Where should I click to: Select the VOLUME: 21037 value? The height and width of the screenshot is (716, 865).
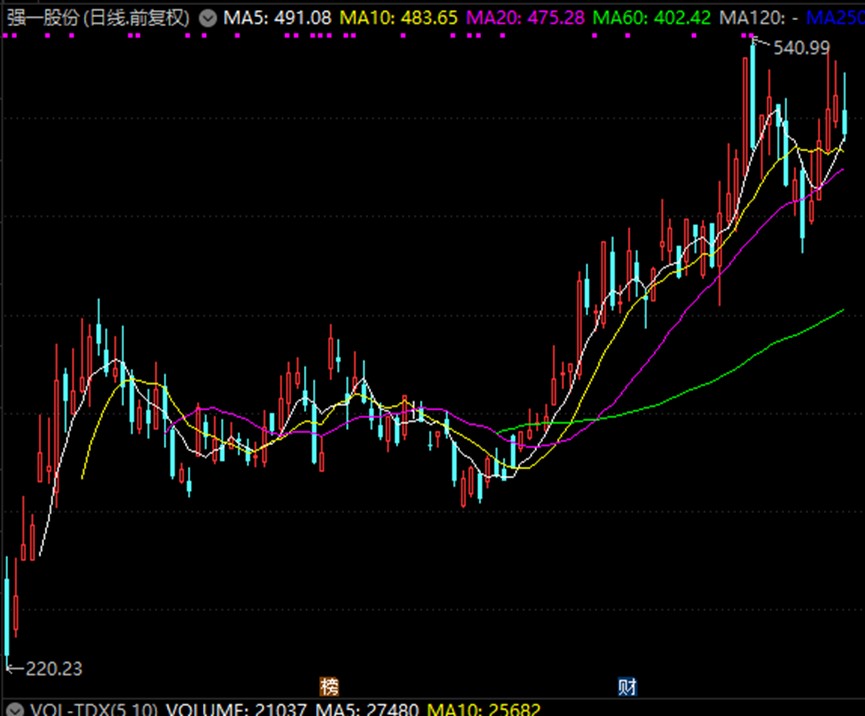(x=236, y=709)
